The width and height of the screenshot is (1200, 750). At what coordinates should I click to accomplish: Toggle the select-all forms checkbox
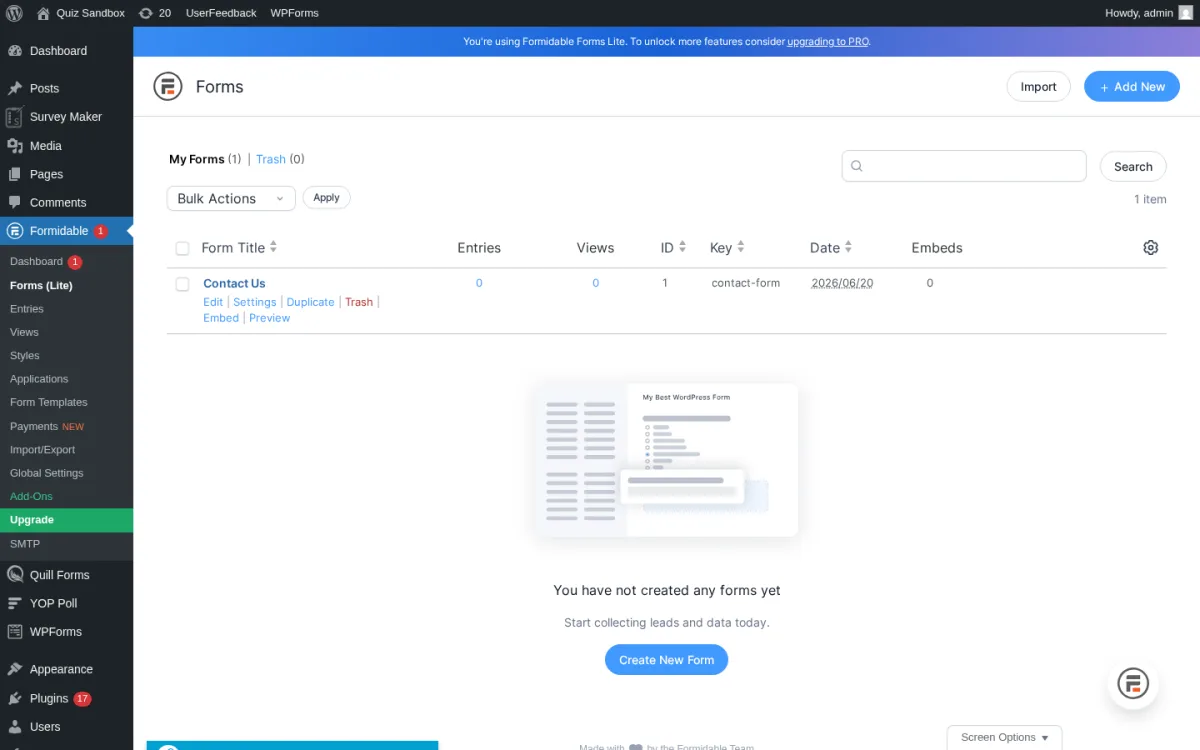coord(182,248)
